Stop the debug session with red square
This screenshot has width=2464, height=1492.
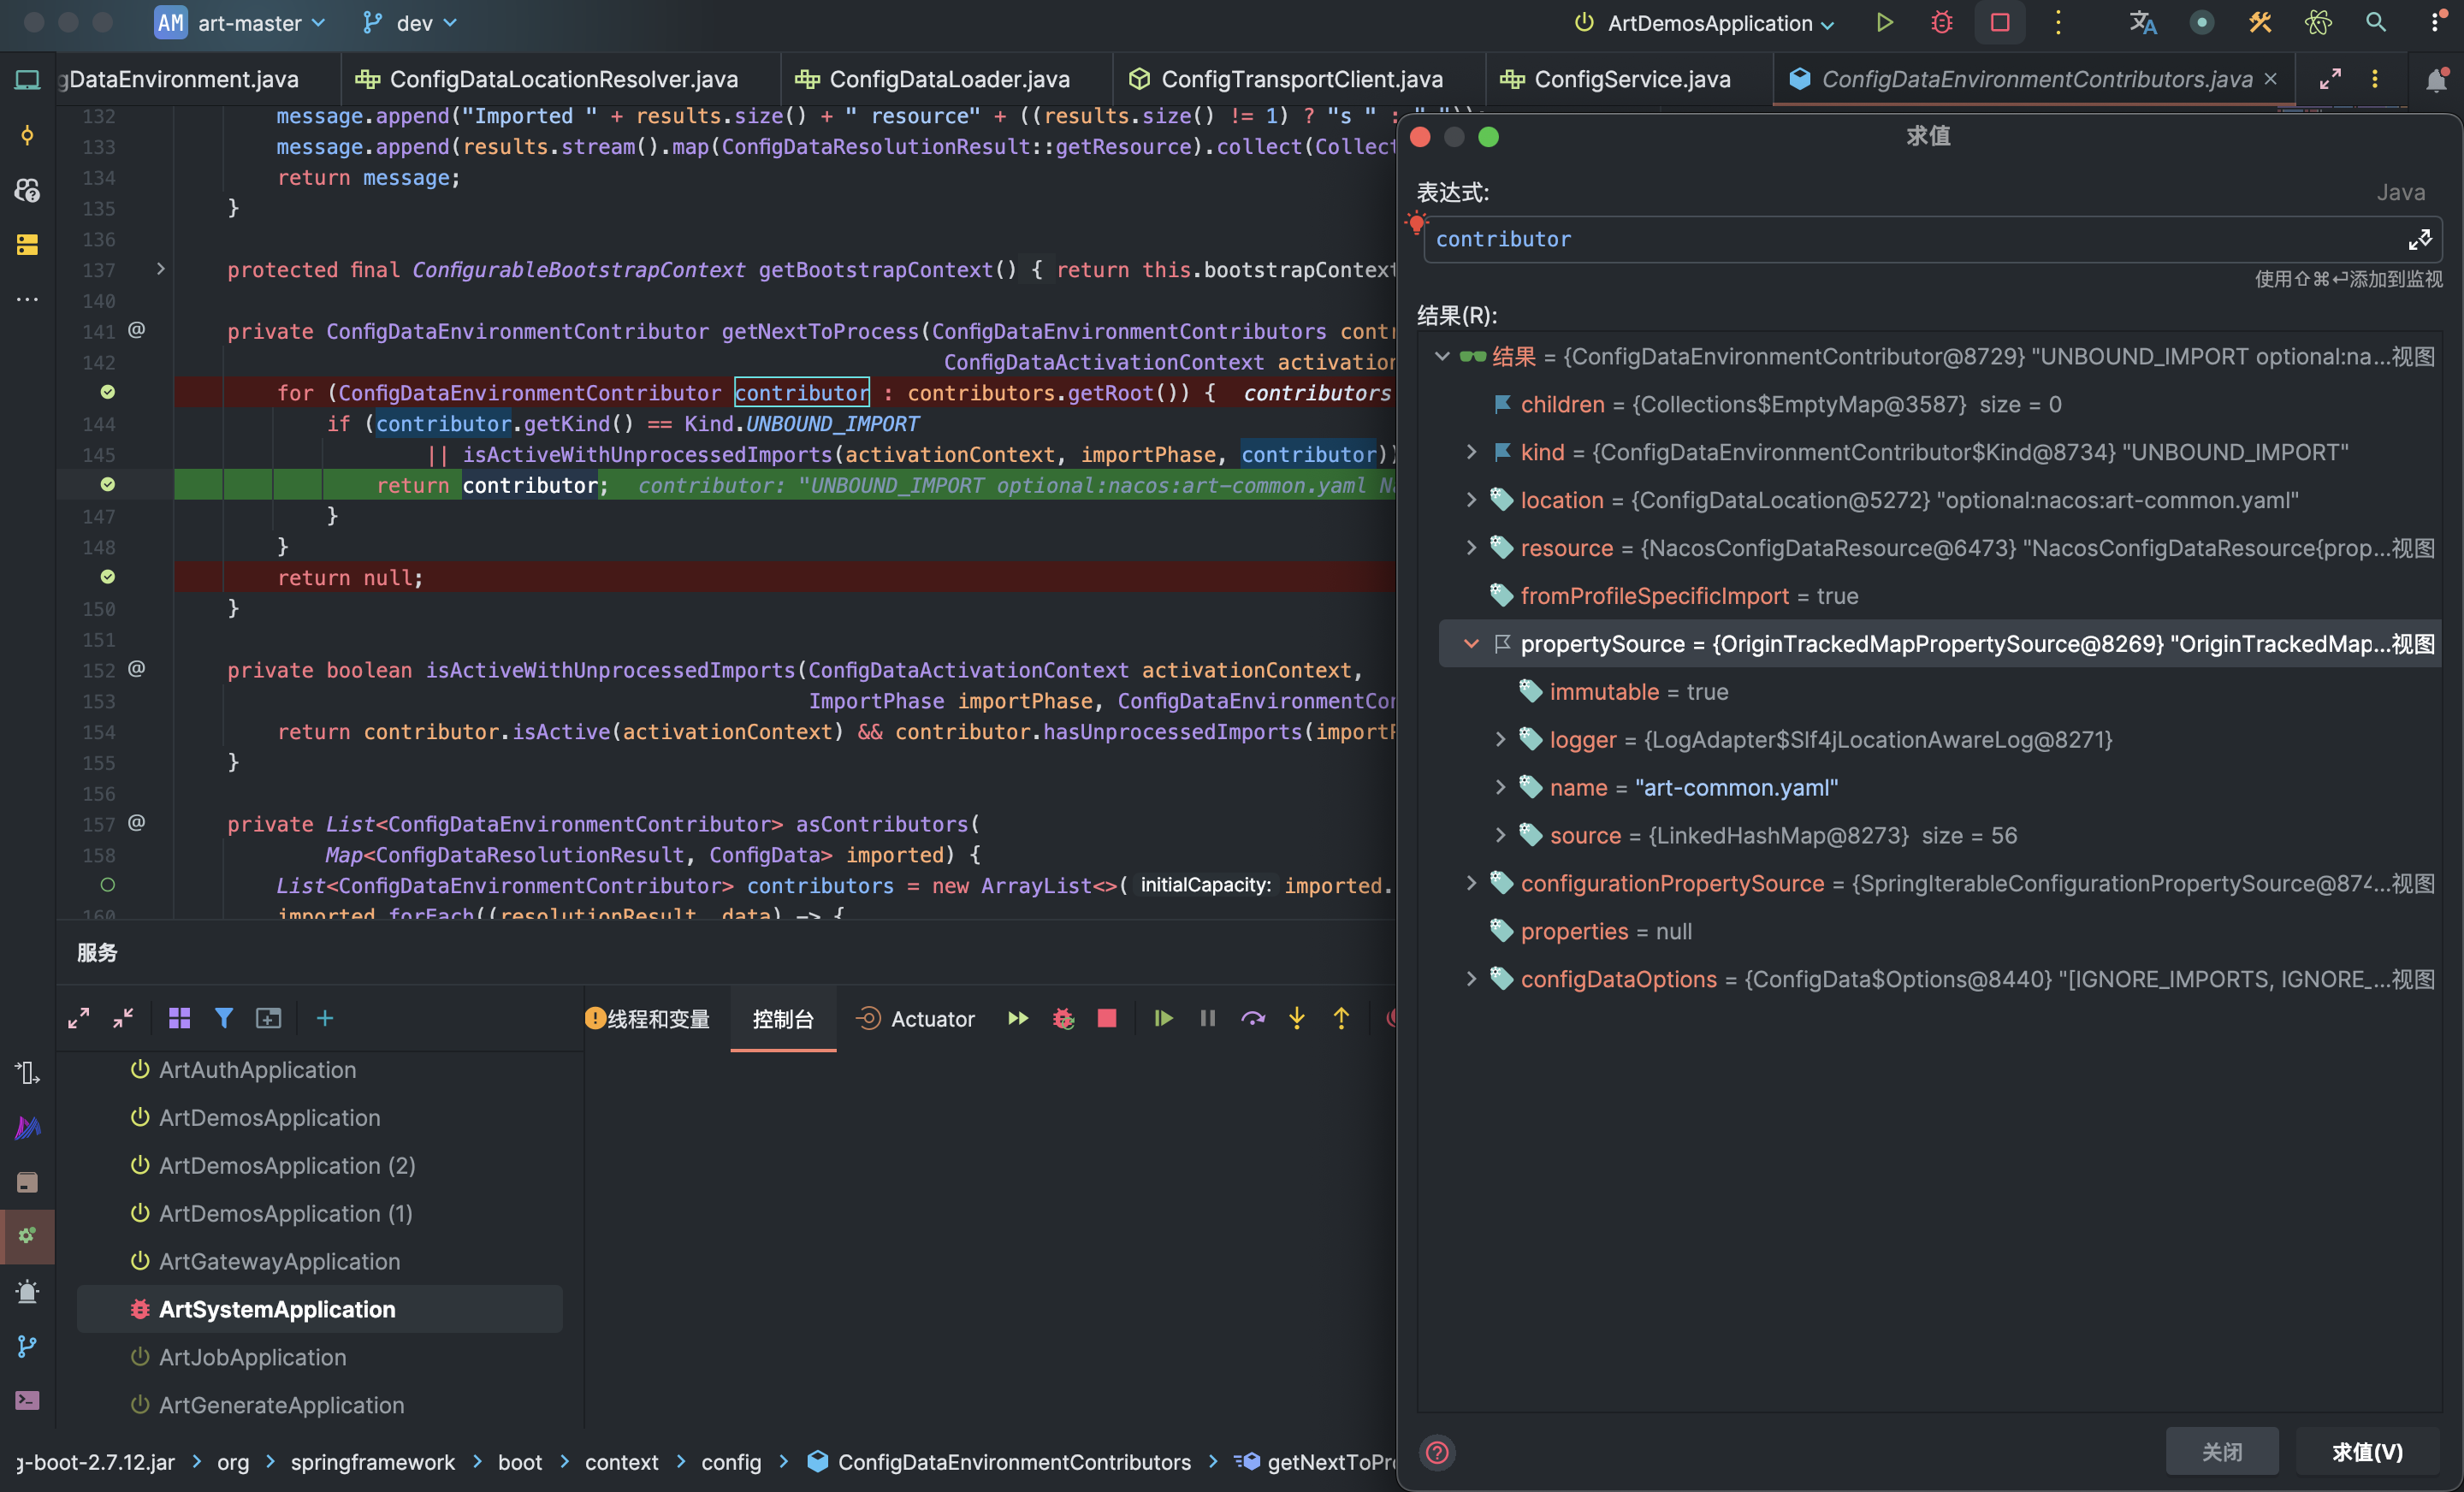coord(1106,1018)
